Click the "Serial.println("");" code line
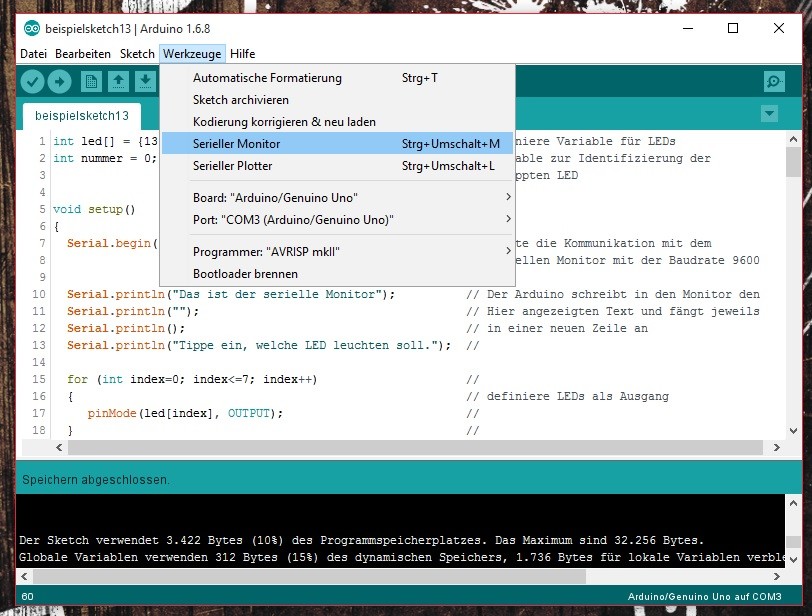Image resolution: width=812 pixels, height=616 pixels. 133,311
